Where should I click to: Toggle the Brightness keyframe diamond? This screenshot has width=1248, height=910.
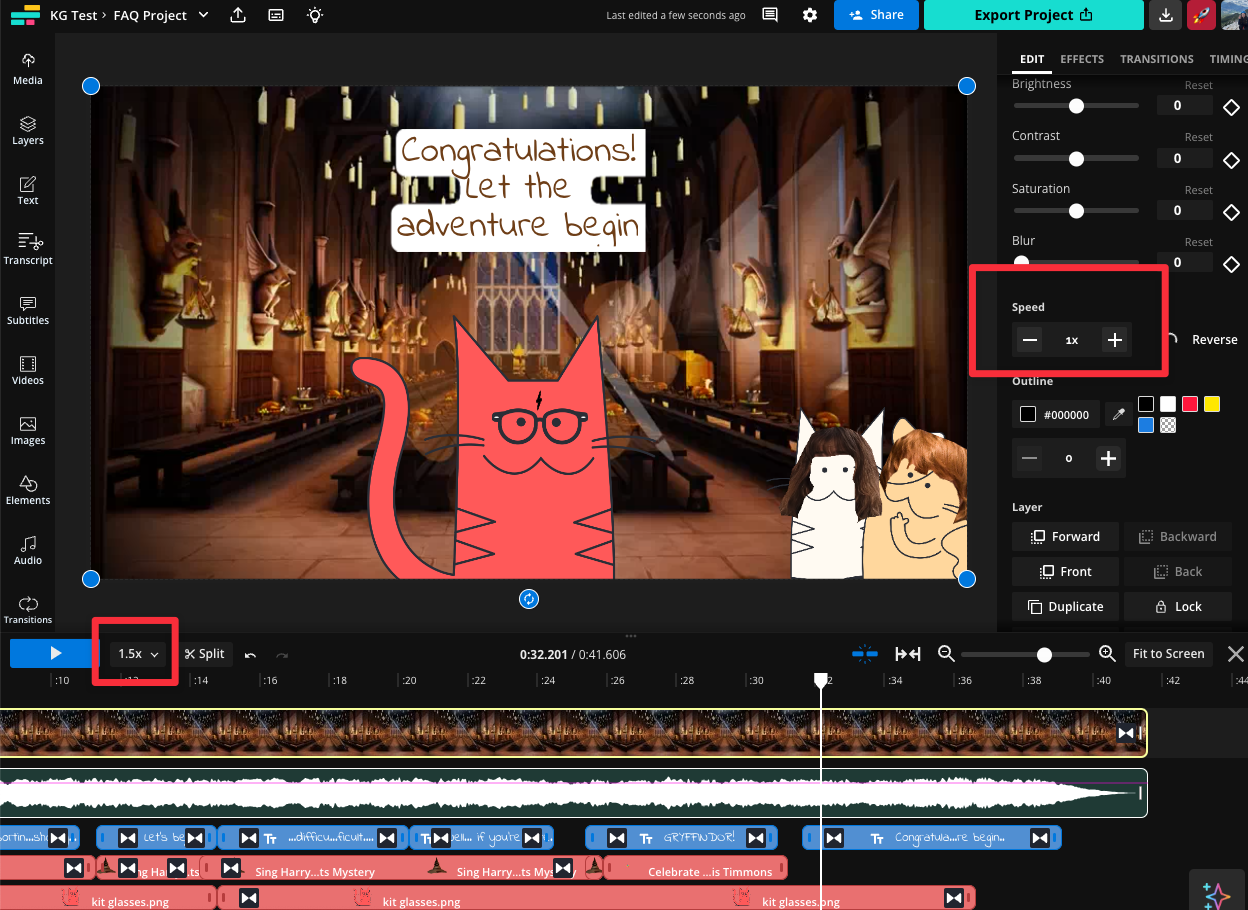pos(1232,106)
